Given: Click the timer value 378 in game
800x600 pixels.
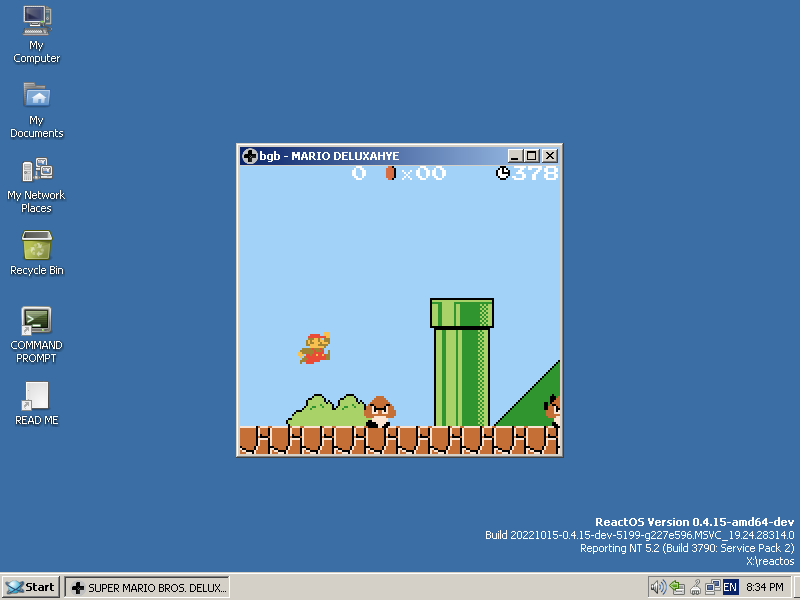Looking at the screenshot, I should [x=535, y=173].
